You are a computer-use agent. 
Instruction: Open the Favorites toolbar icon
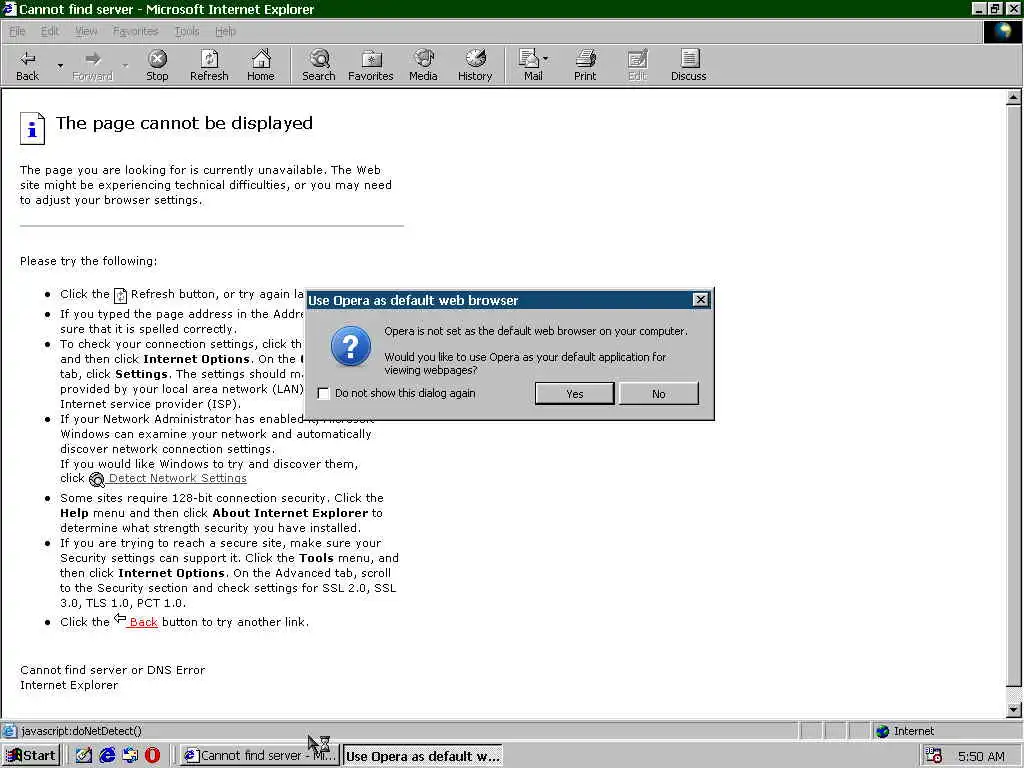point(370,65)
